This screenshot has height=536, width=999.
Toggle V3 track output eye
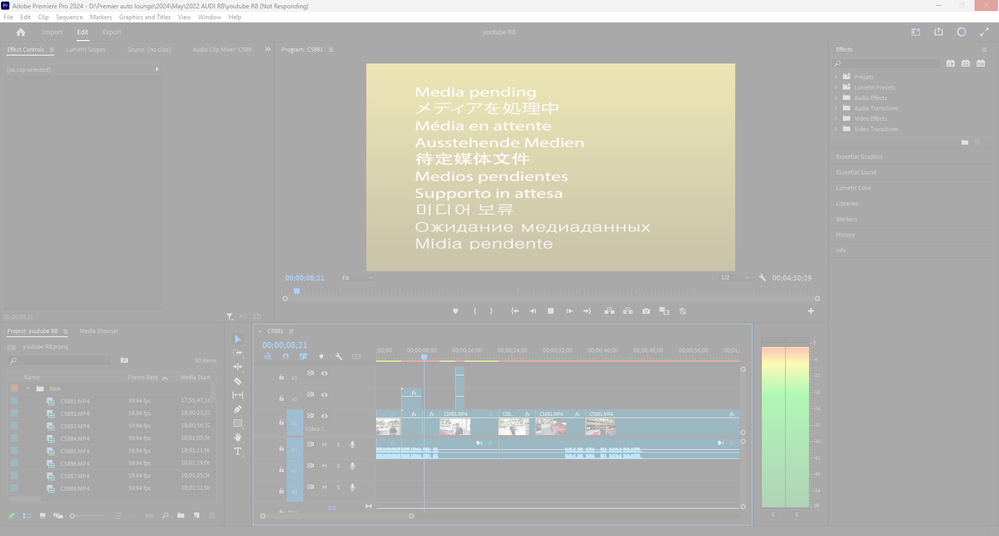(x=324, y=373)
